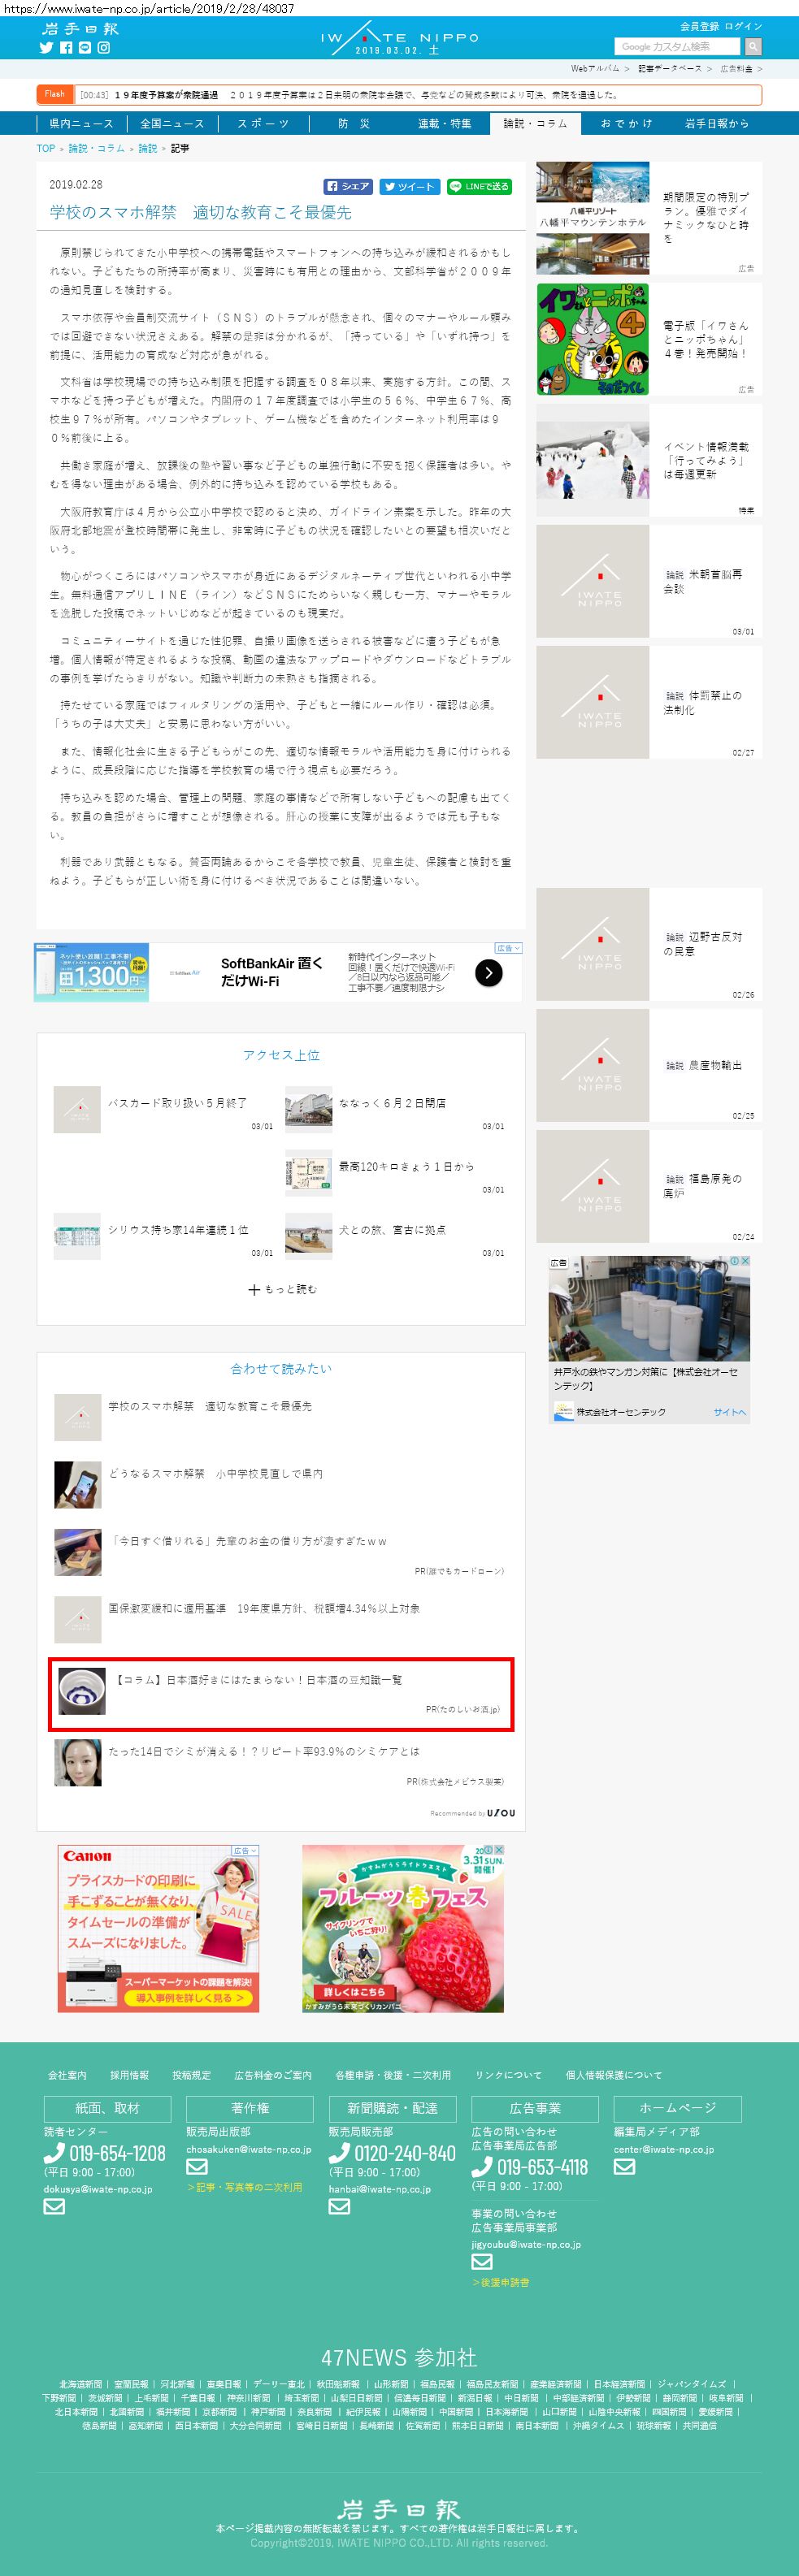
Task: Open the バスカード取り扱い5月終了 article link
Action: point(177,1102)
